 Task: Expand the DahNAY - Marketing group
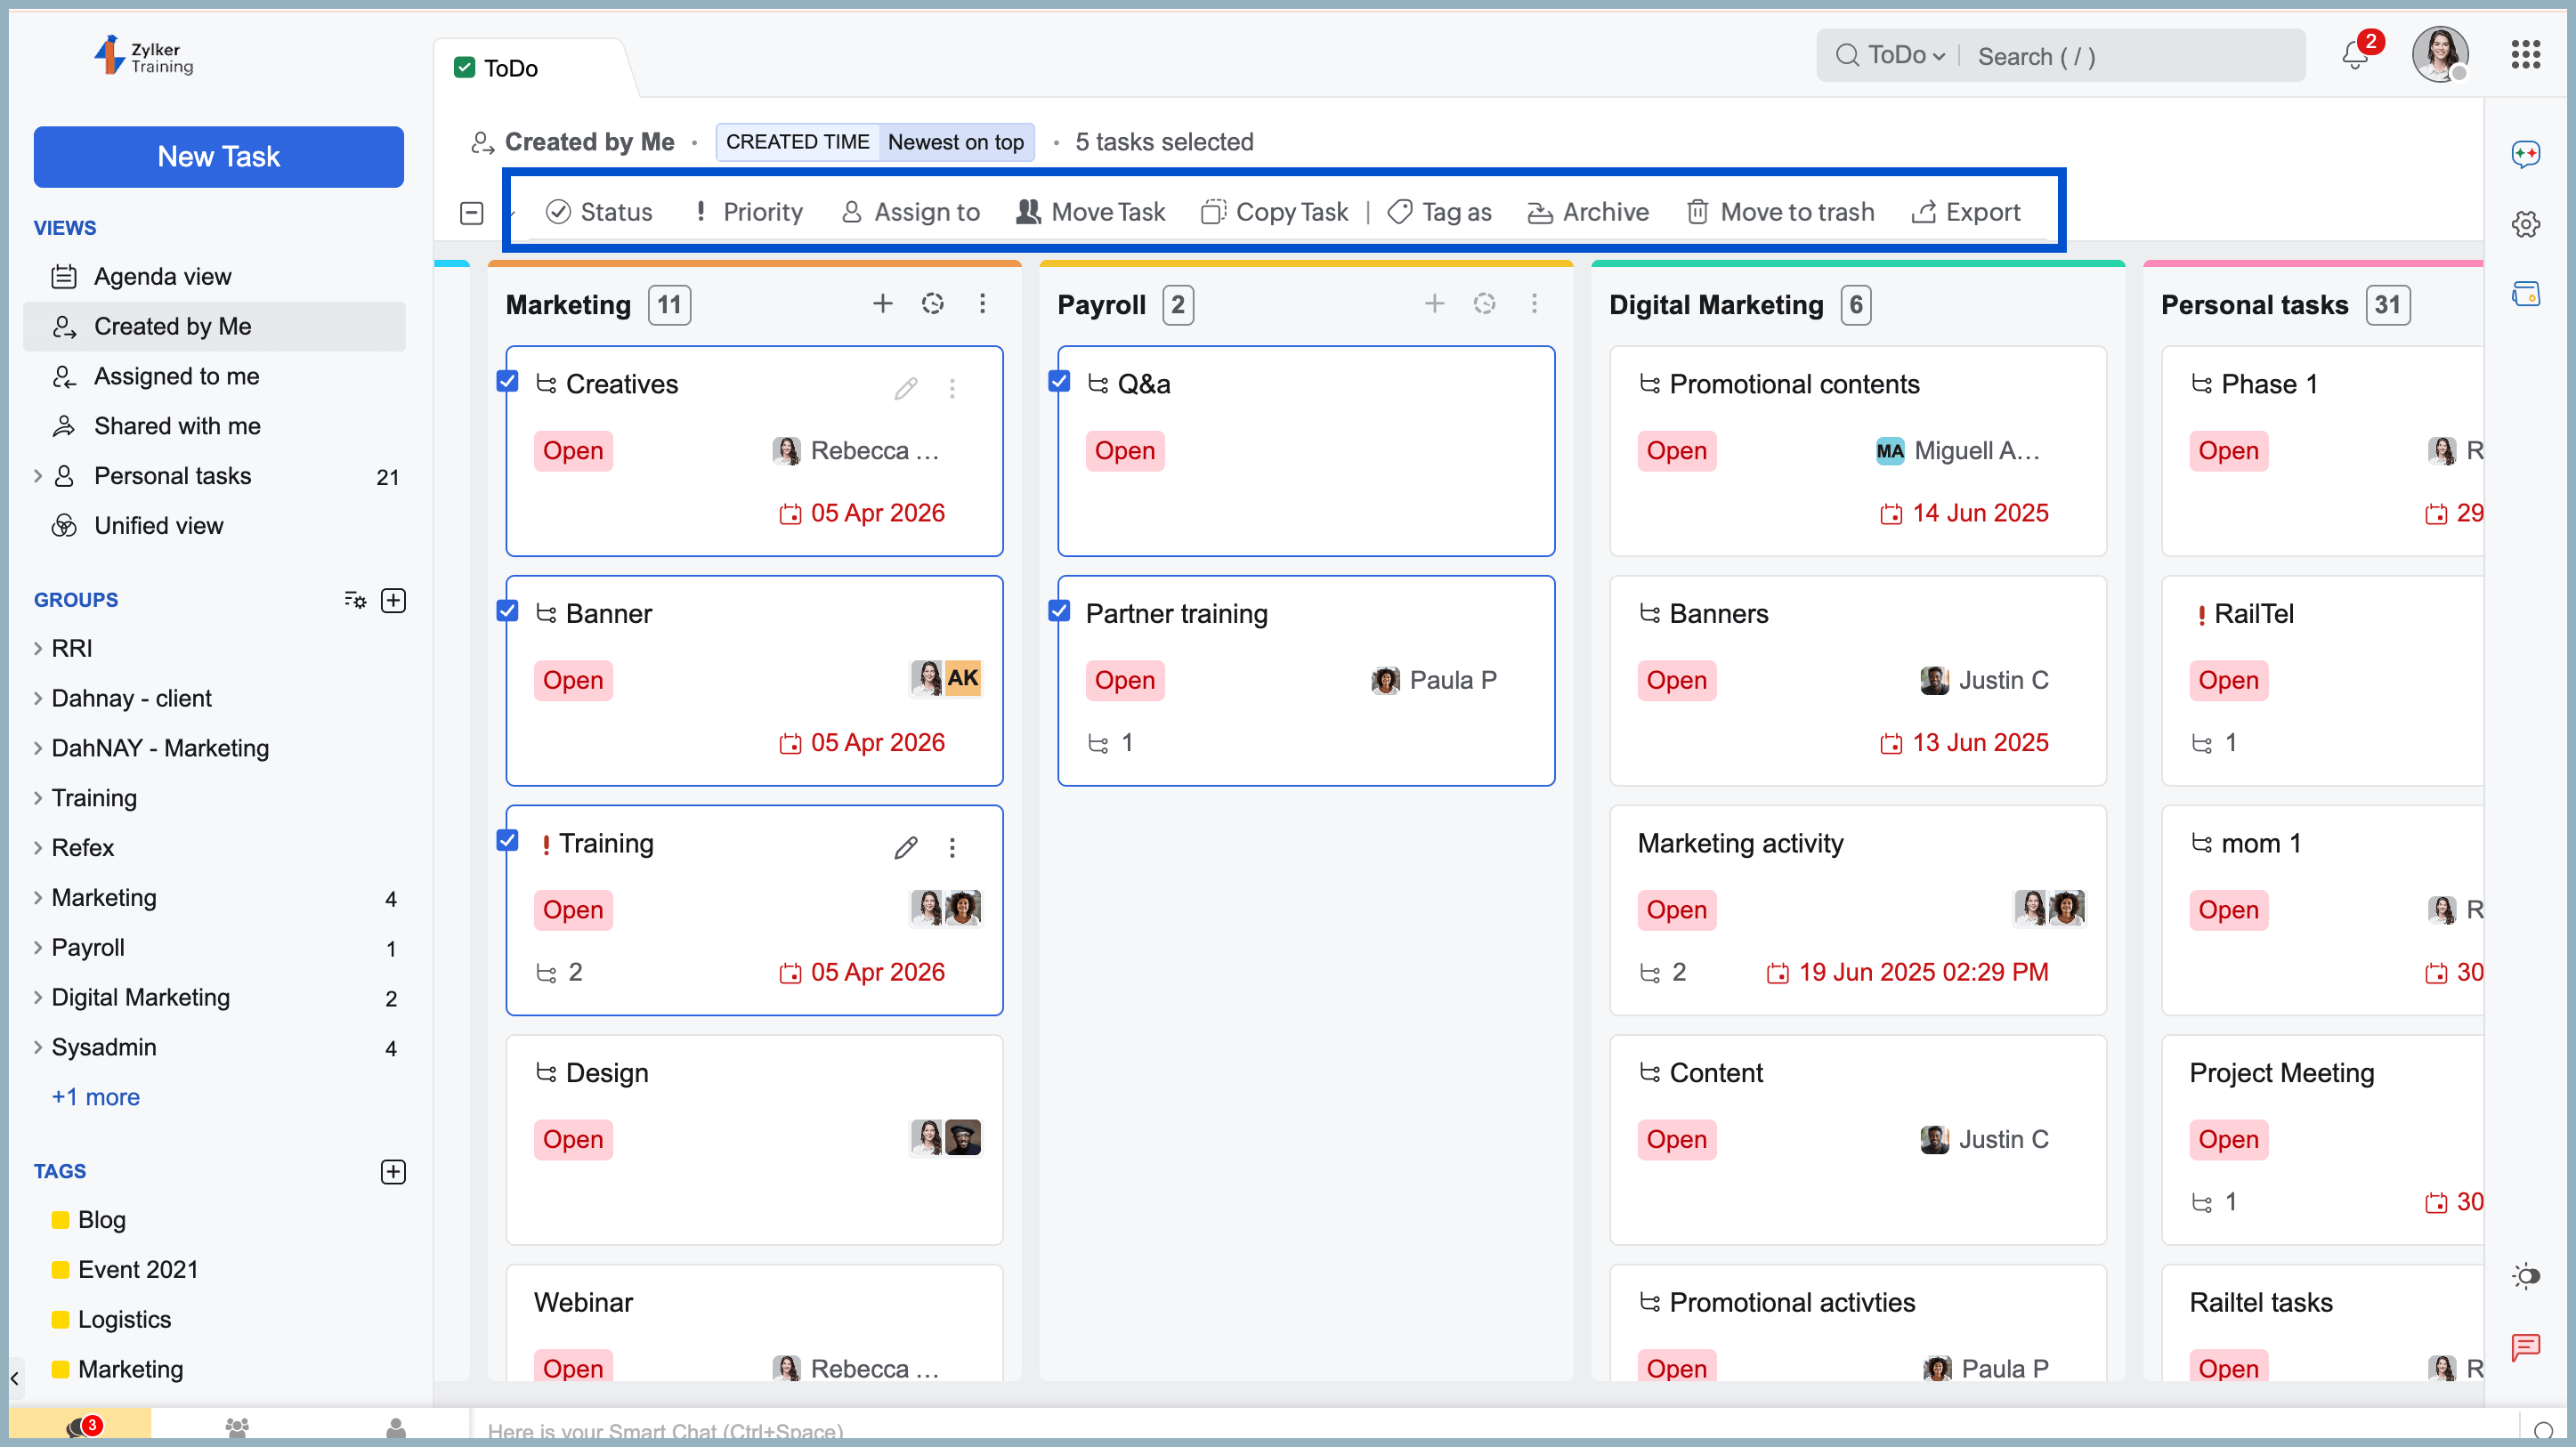pos(38,748)
